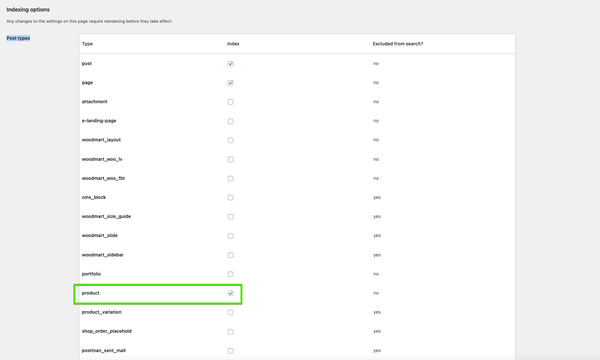Check the woodmart_woo_fbt Index box
600x360 pixels.
click(230, 179)
